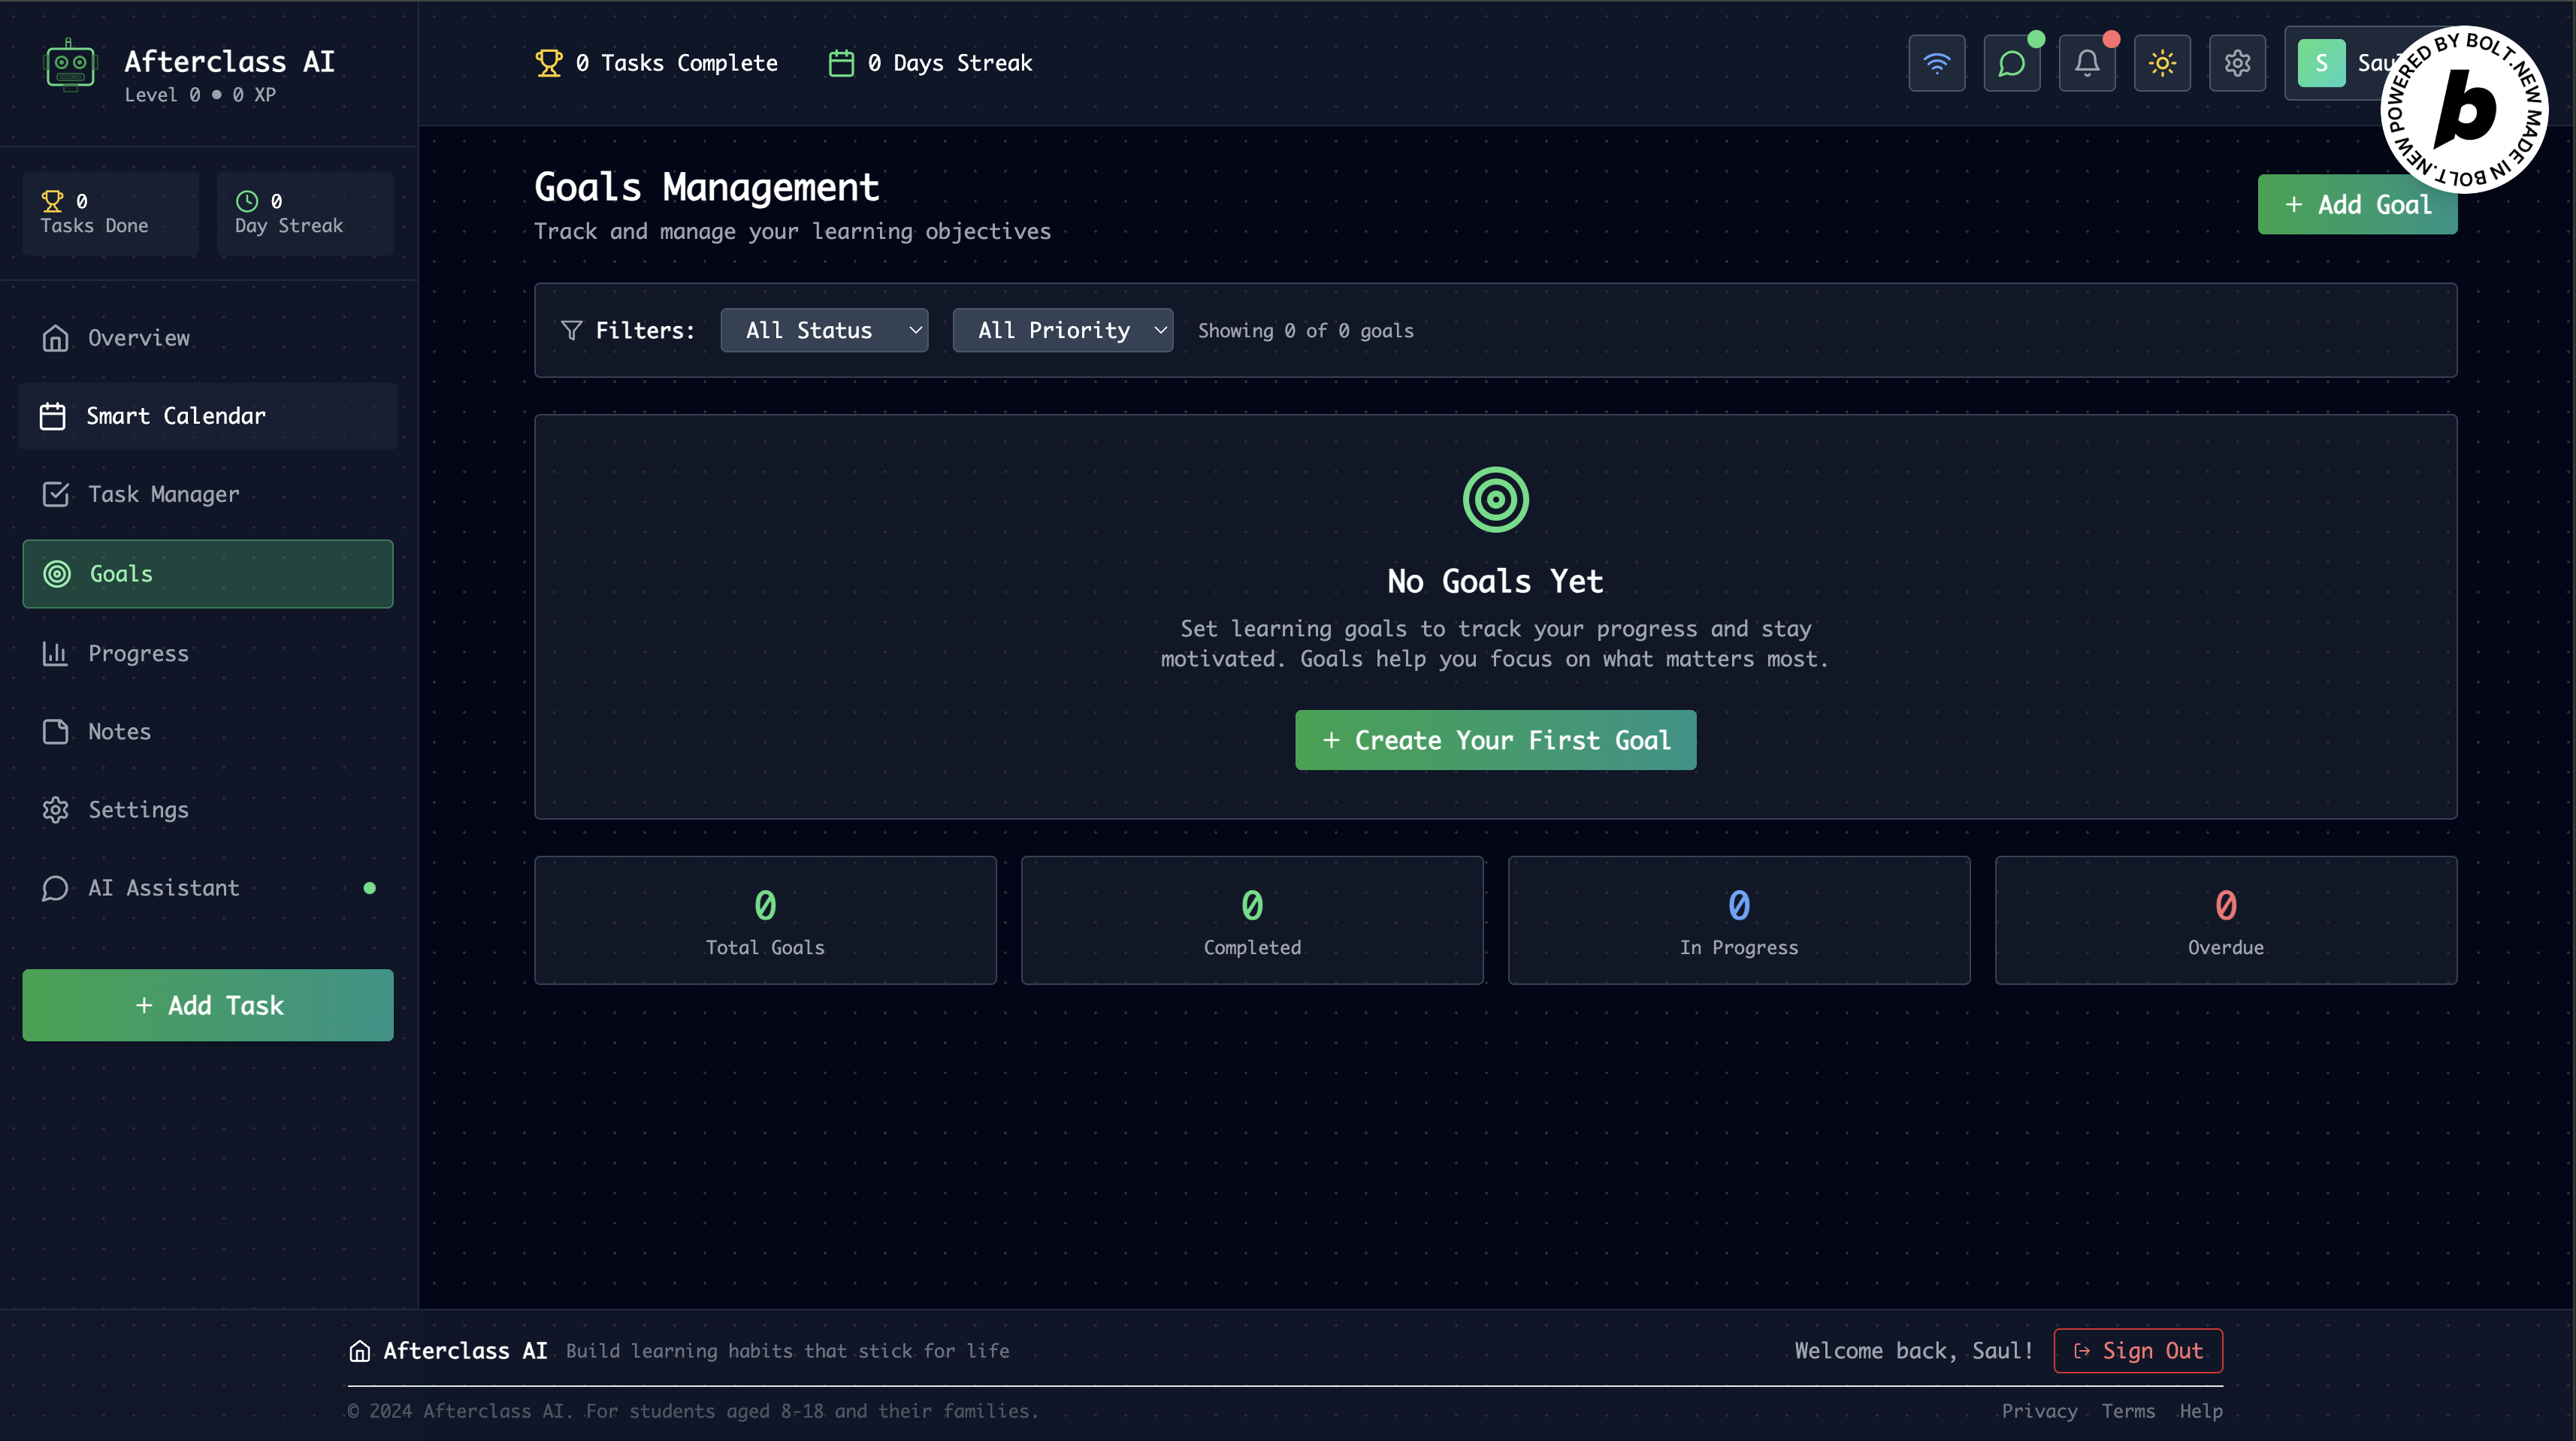Expand the All Status dropdown
The width and height of the screenshot is (2576, 1441).
pyautogui.click(x=824, y=330)
